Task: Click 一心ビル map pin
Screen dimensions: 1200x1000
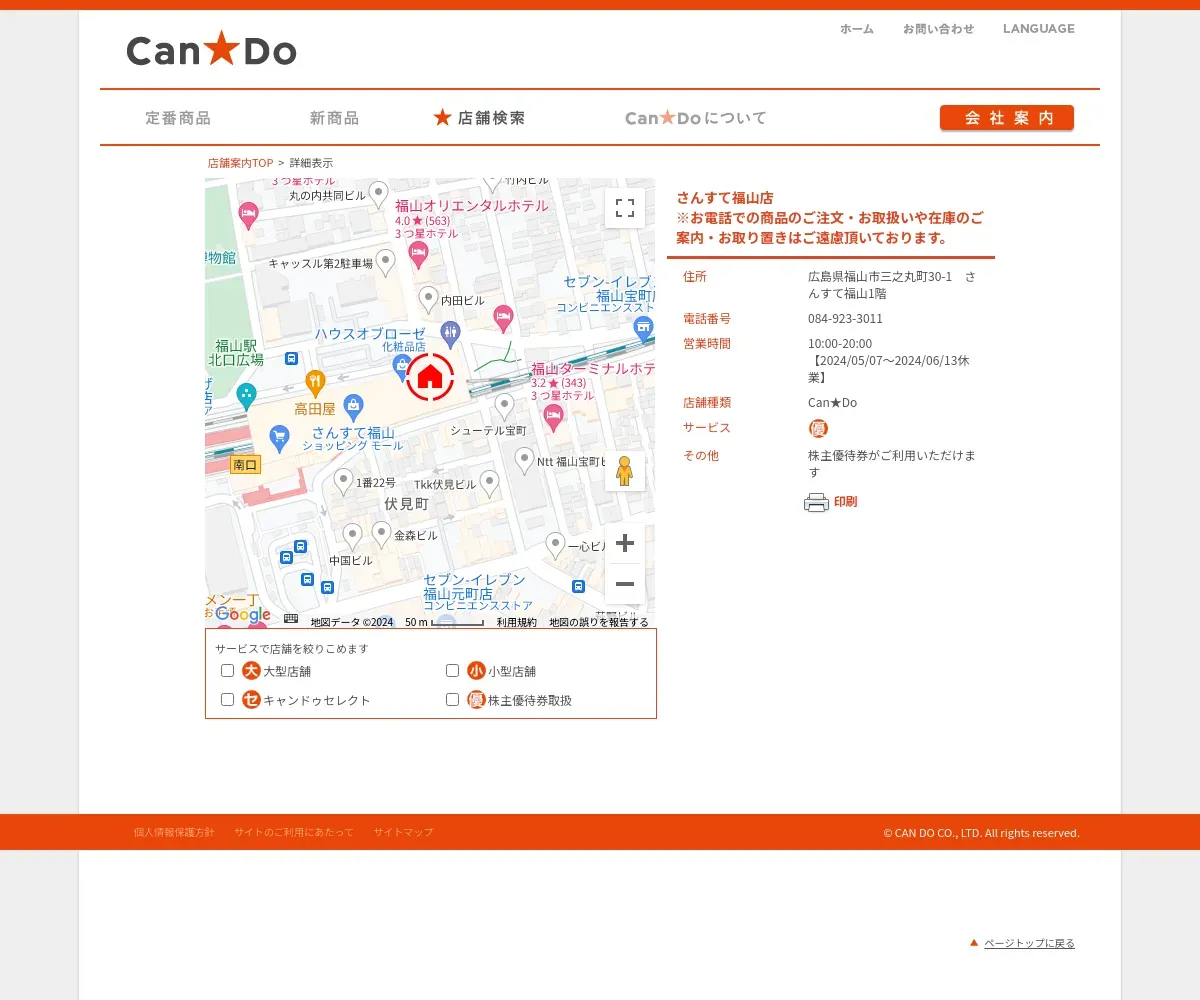Action: (x=555, y=545)
